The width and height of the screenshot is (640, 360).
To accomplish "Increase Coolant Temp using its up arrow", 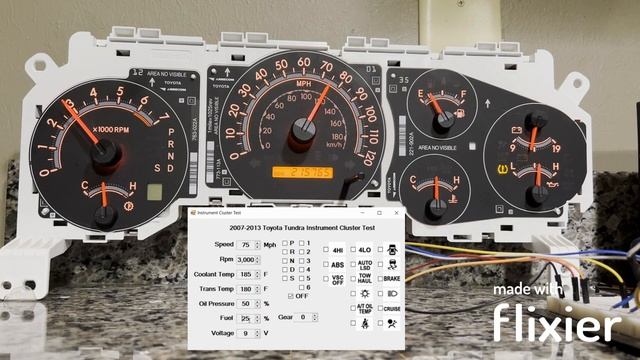I will [258, 272].
